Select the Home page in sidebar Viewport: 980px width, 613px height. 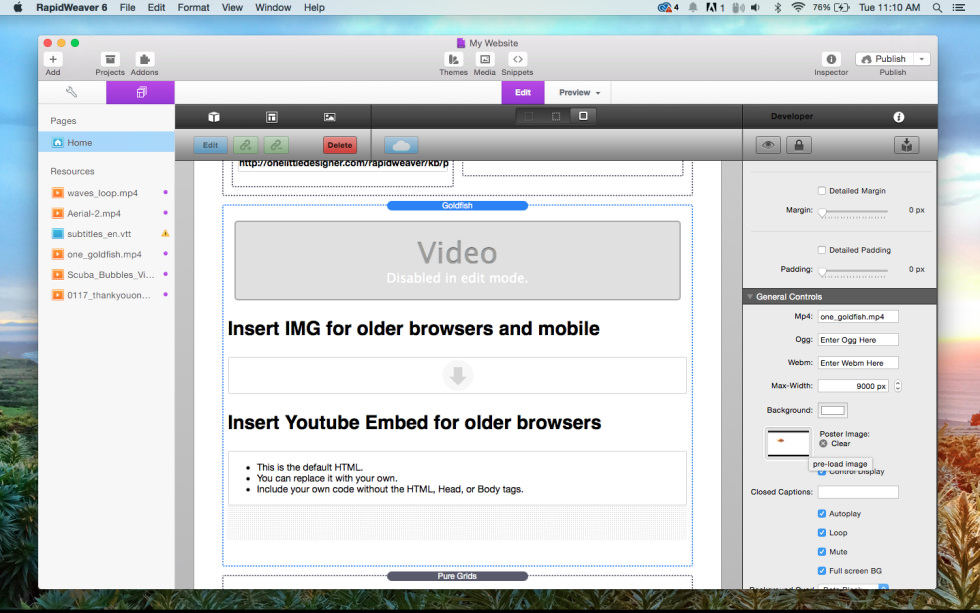(106, 142)
